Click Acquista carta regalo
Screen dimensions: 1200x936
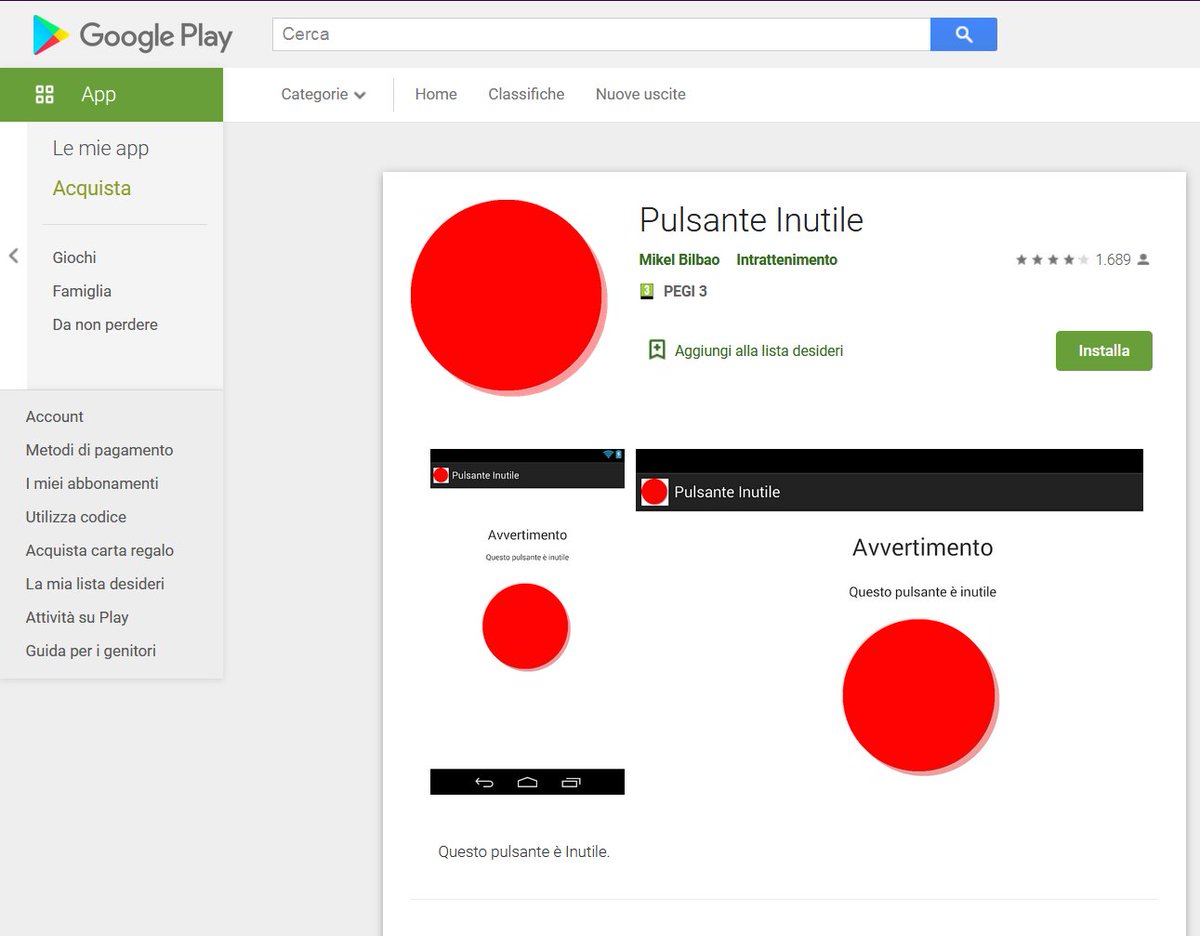[x=100, y=551]
